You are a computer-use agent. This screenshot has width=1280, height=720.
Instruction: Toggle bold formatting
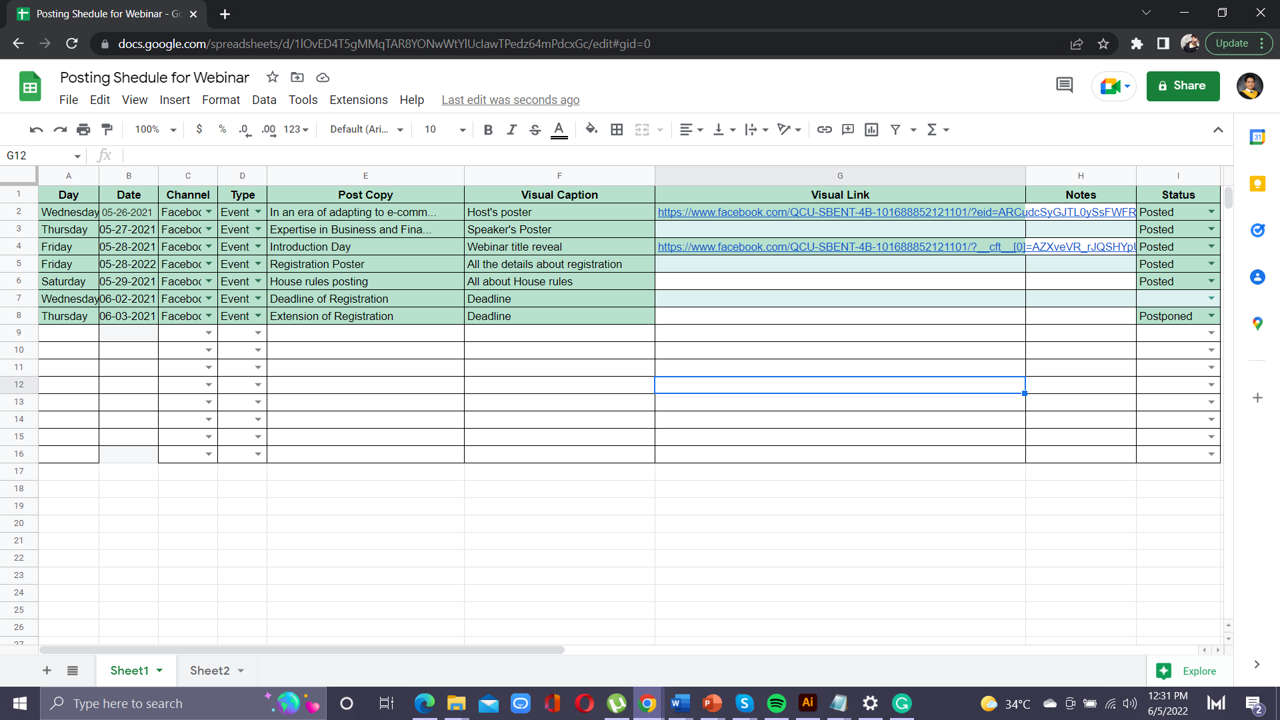488,130
